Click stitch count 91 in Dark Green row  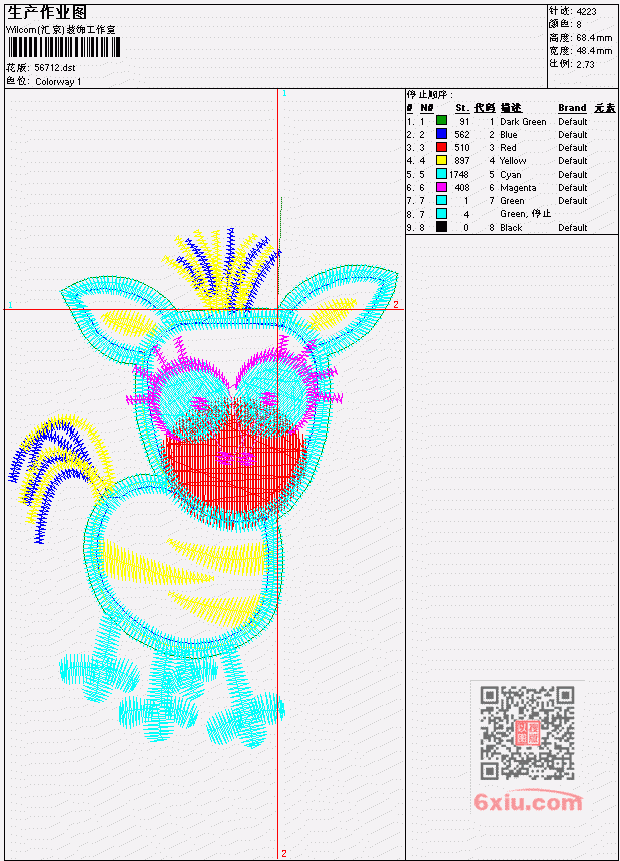465,121
